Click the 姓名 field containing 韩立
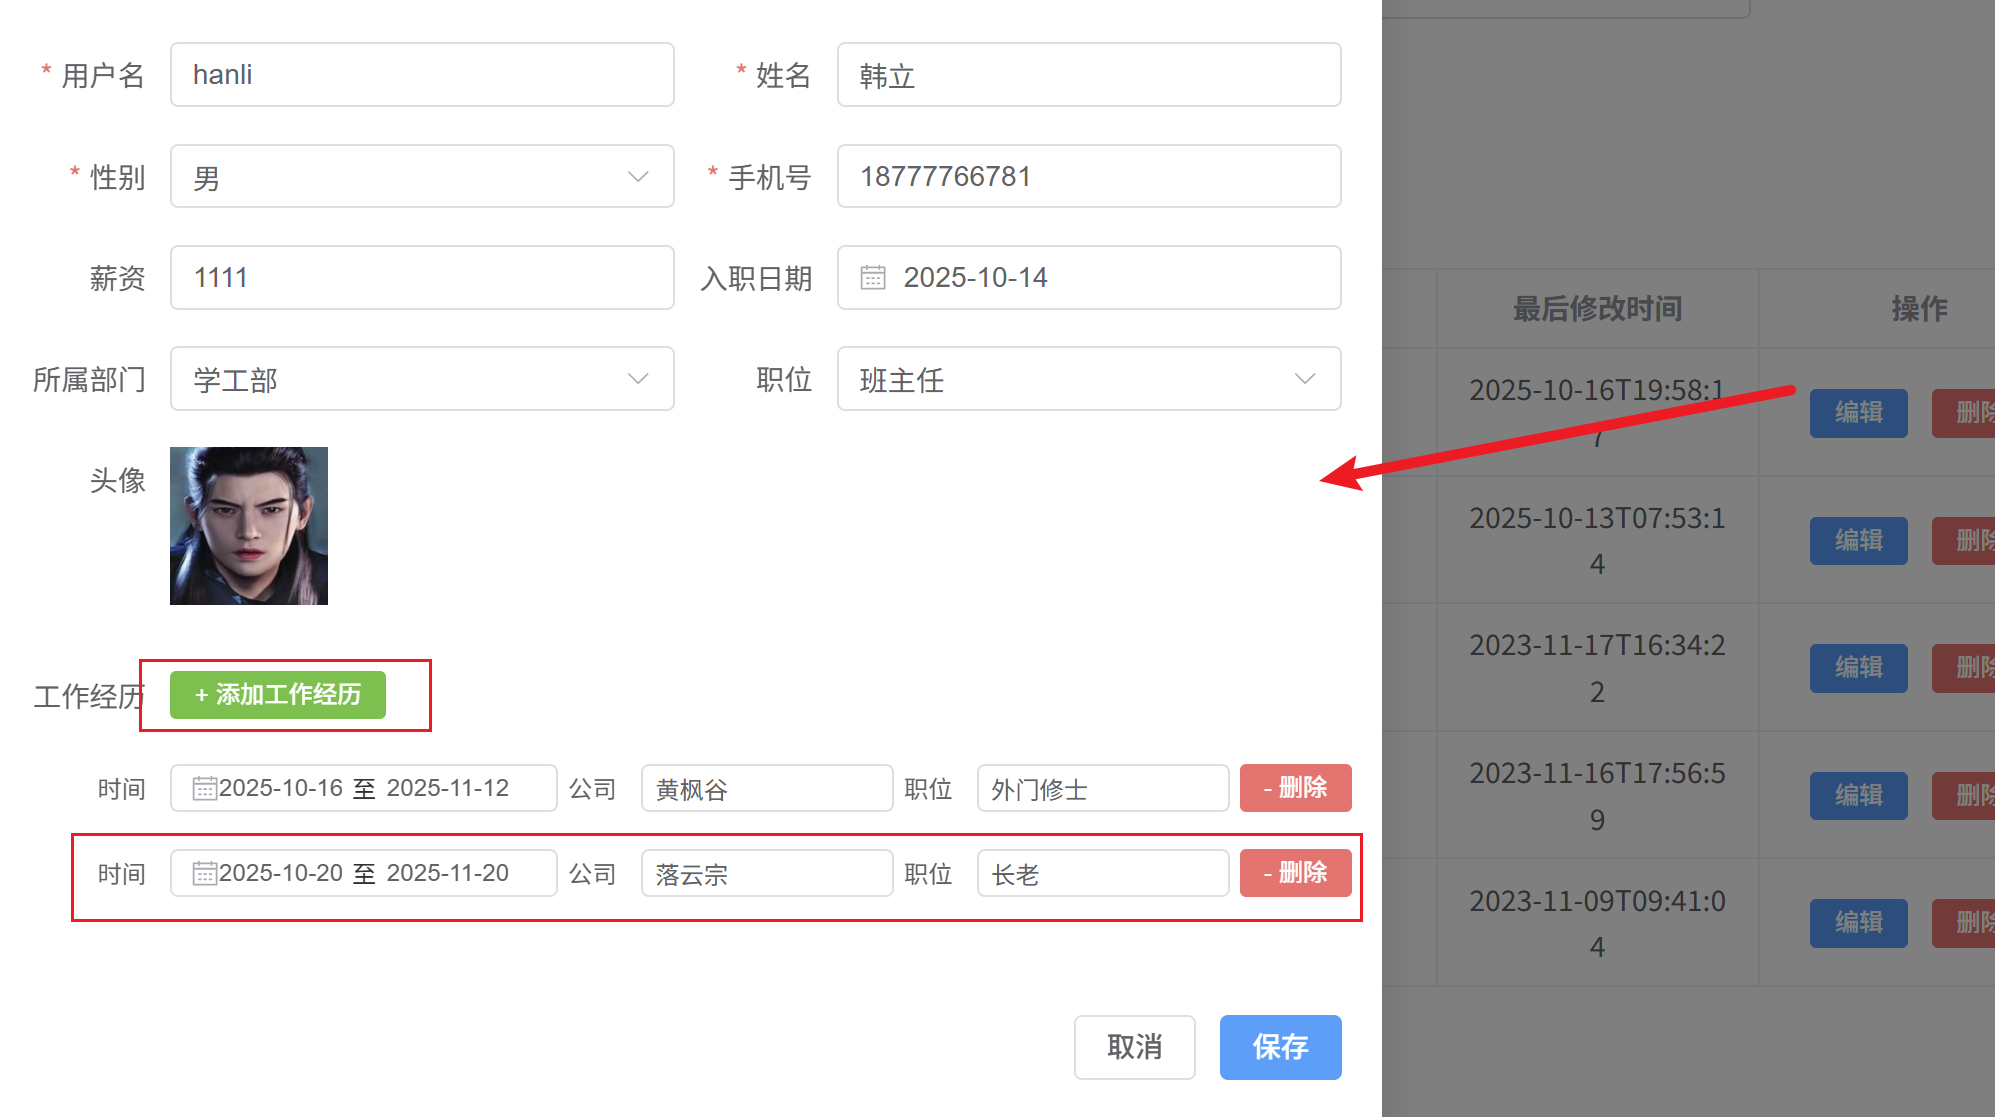The width and height of the screenshot is (1995, 1117). pyautogui.click(x=1088, y=75)
